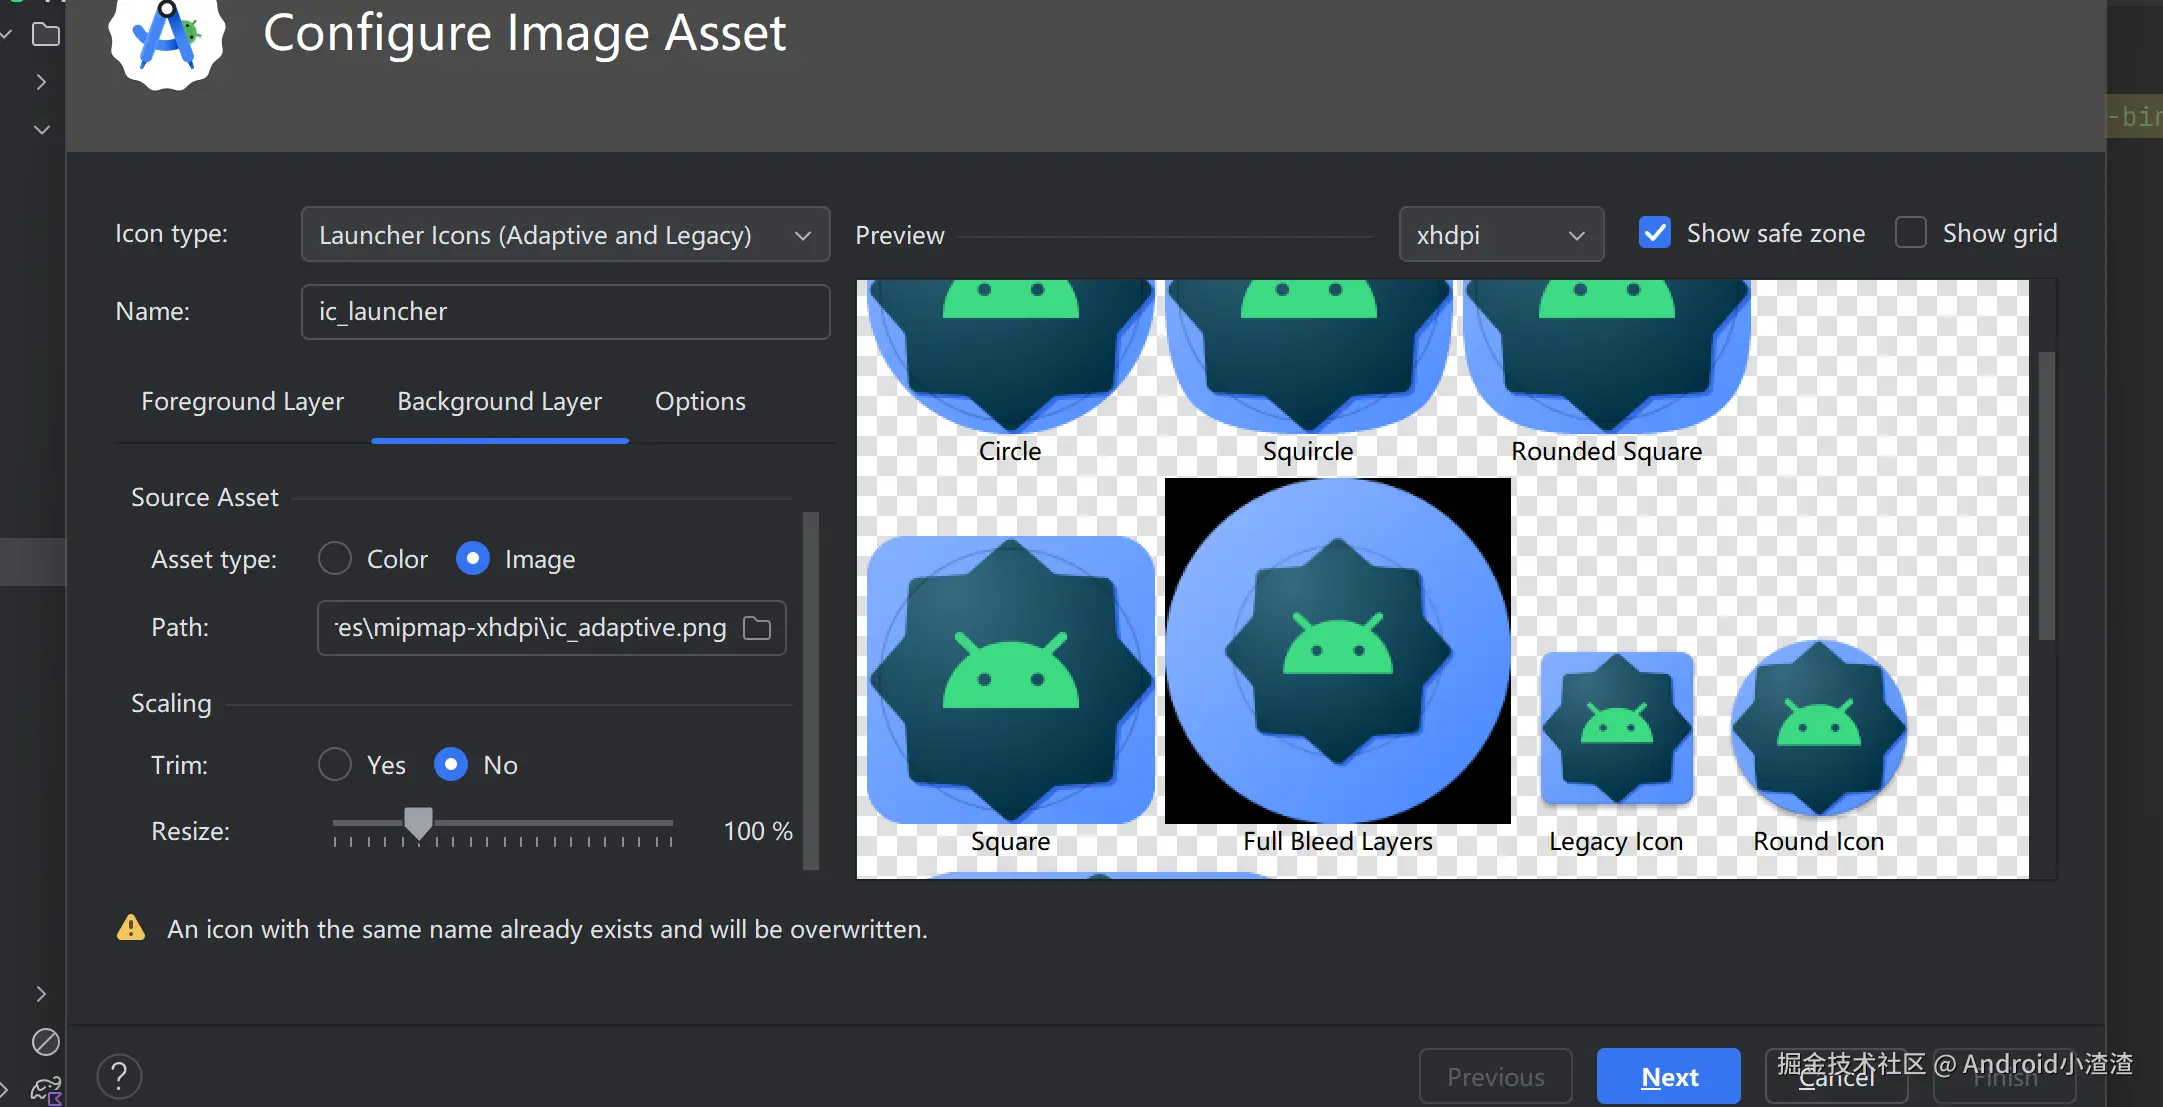The height and width of the screenshot is (1107, 2163).
Task: Switch to the Foreground Layer tab
Action: pos(242,401)
